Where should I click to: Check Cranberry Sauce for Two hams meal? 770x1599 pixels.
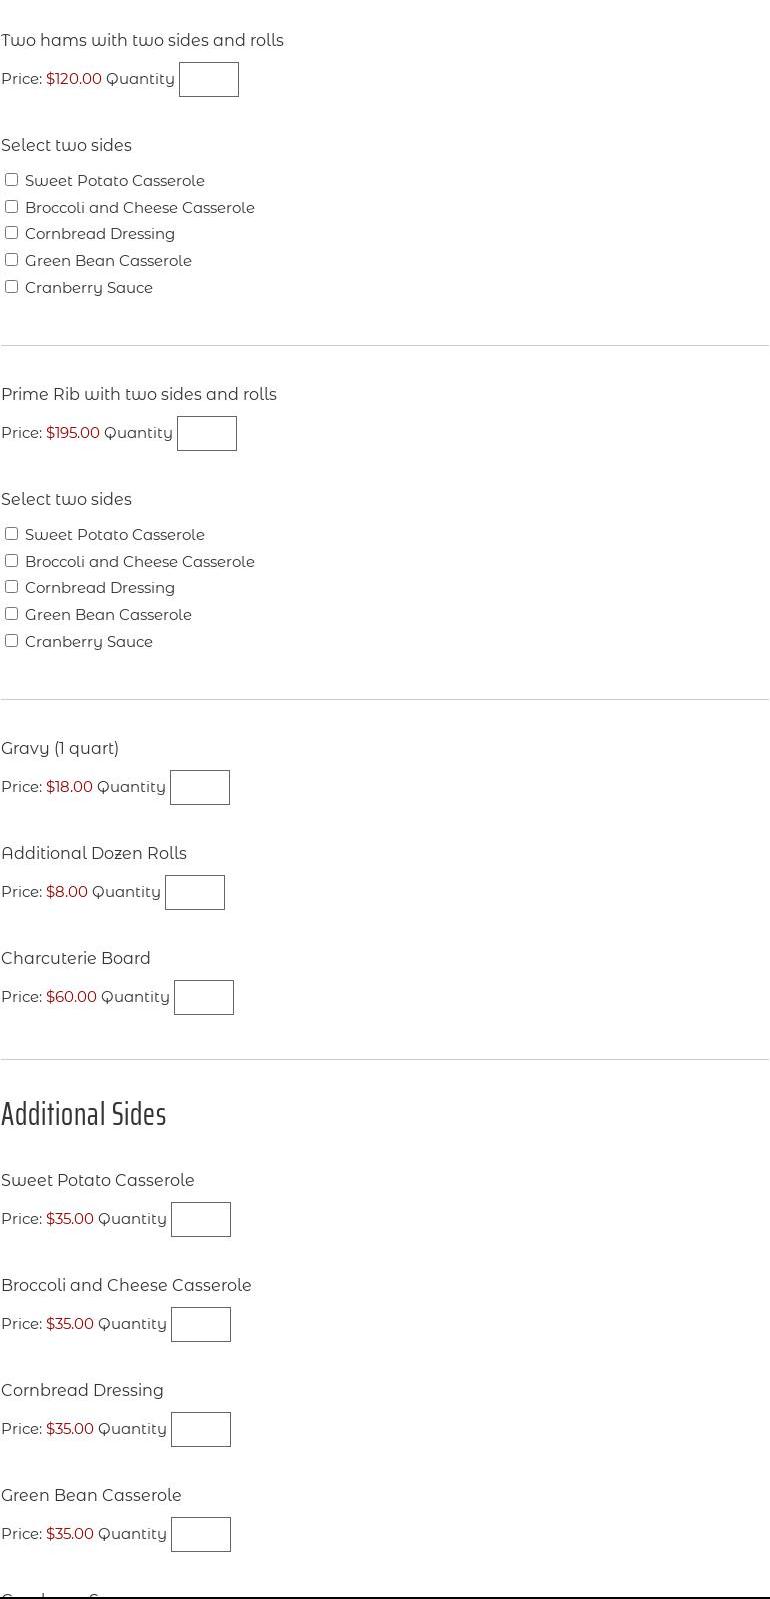[x=12, y=287]
